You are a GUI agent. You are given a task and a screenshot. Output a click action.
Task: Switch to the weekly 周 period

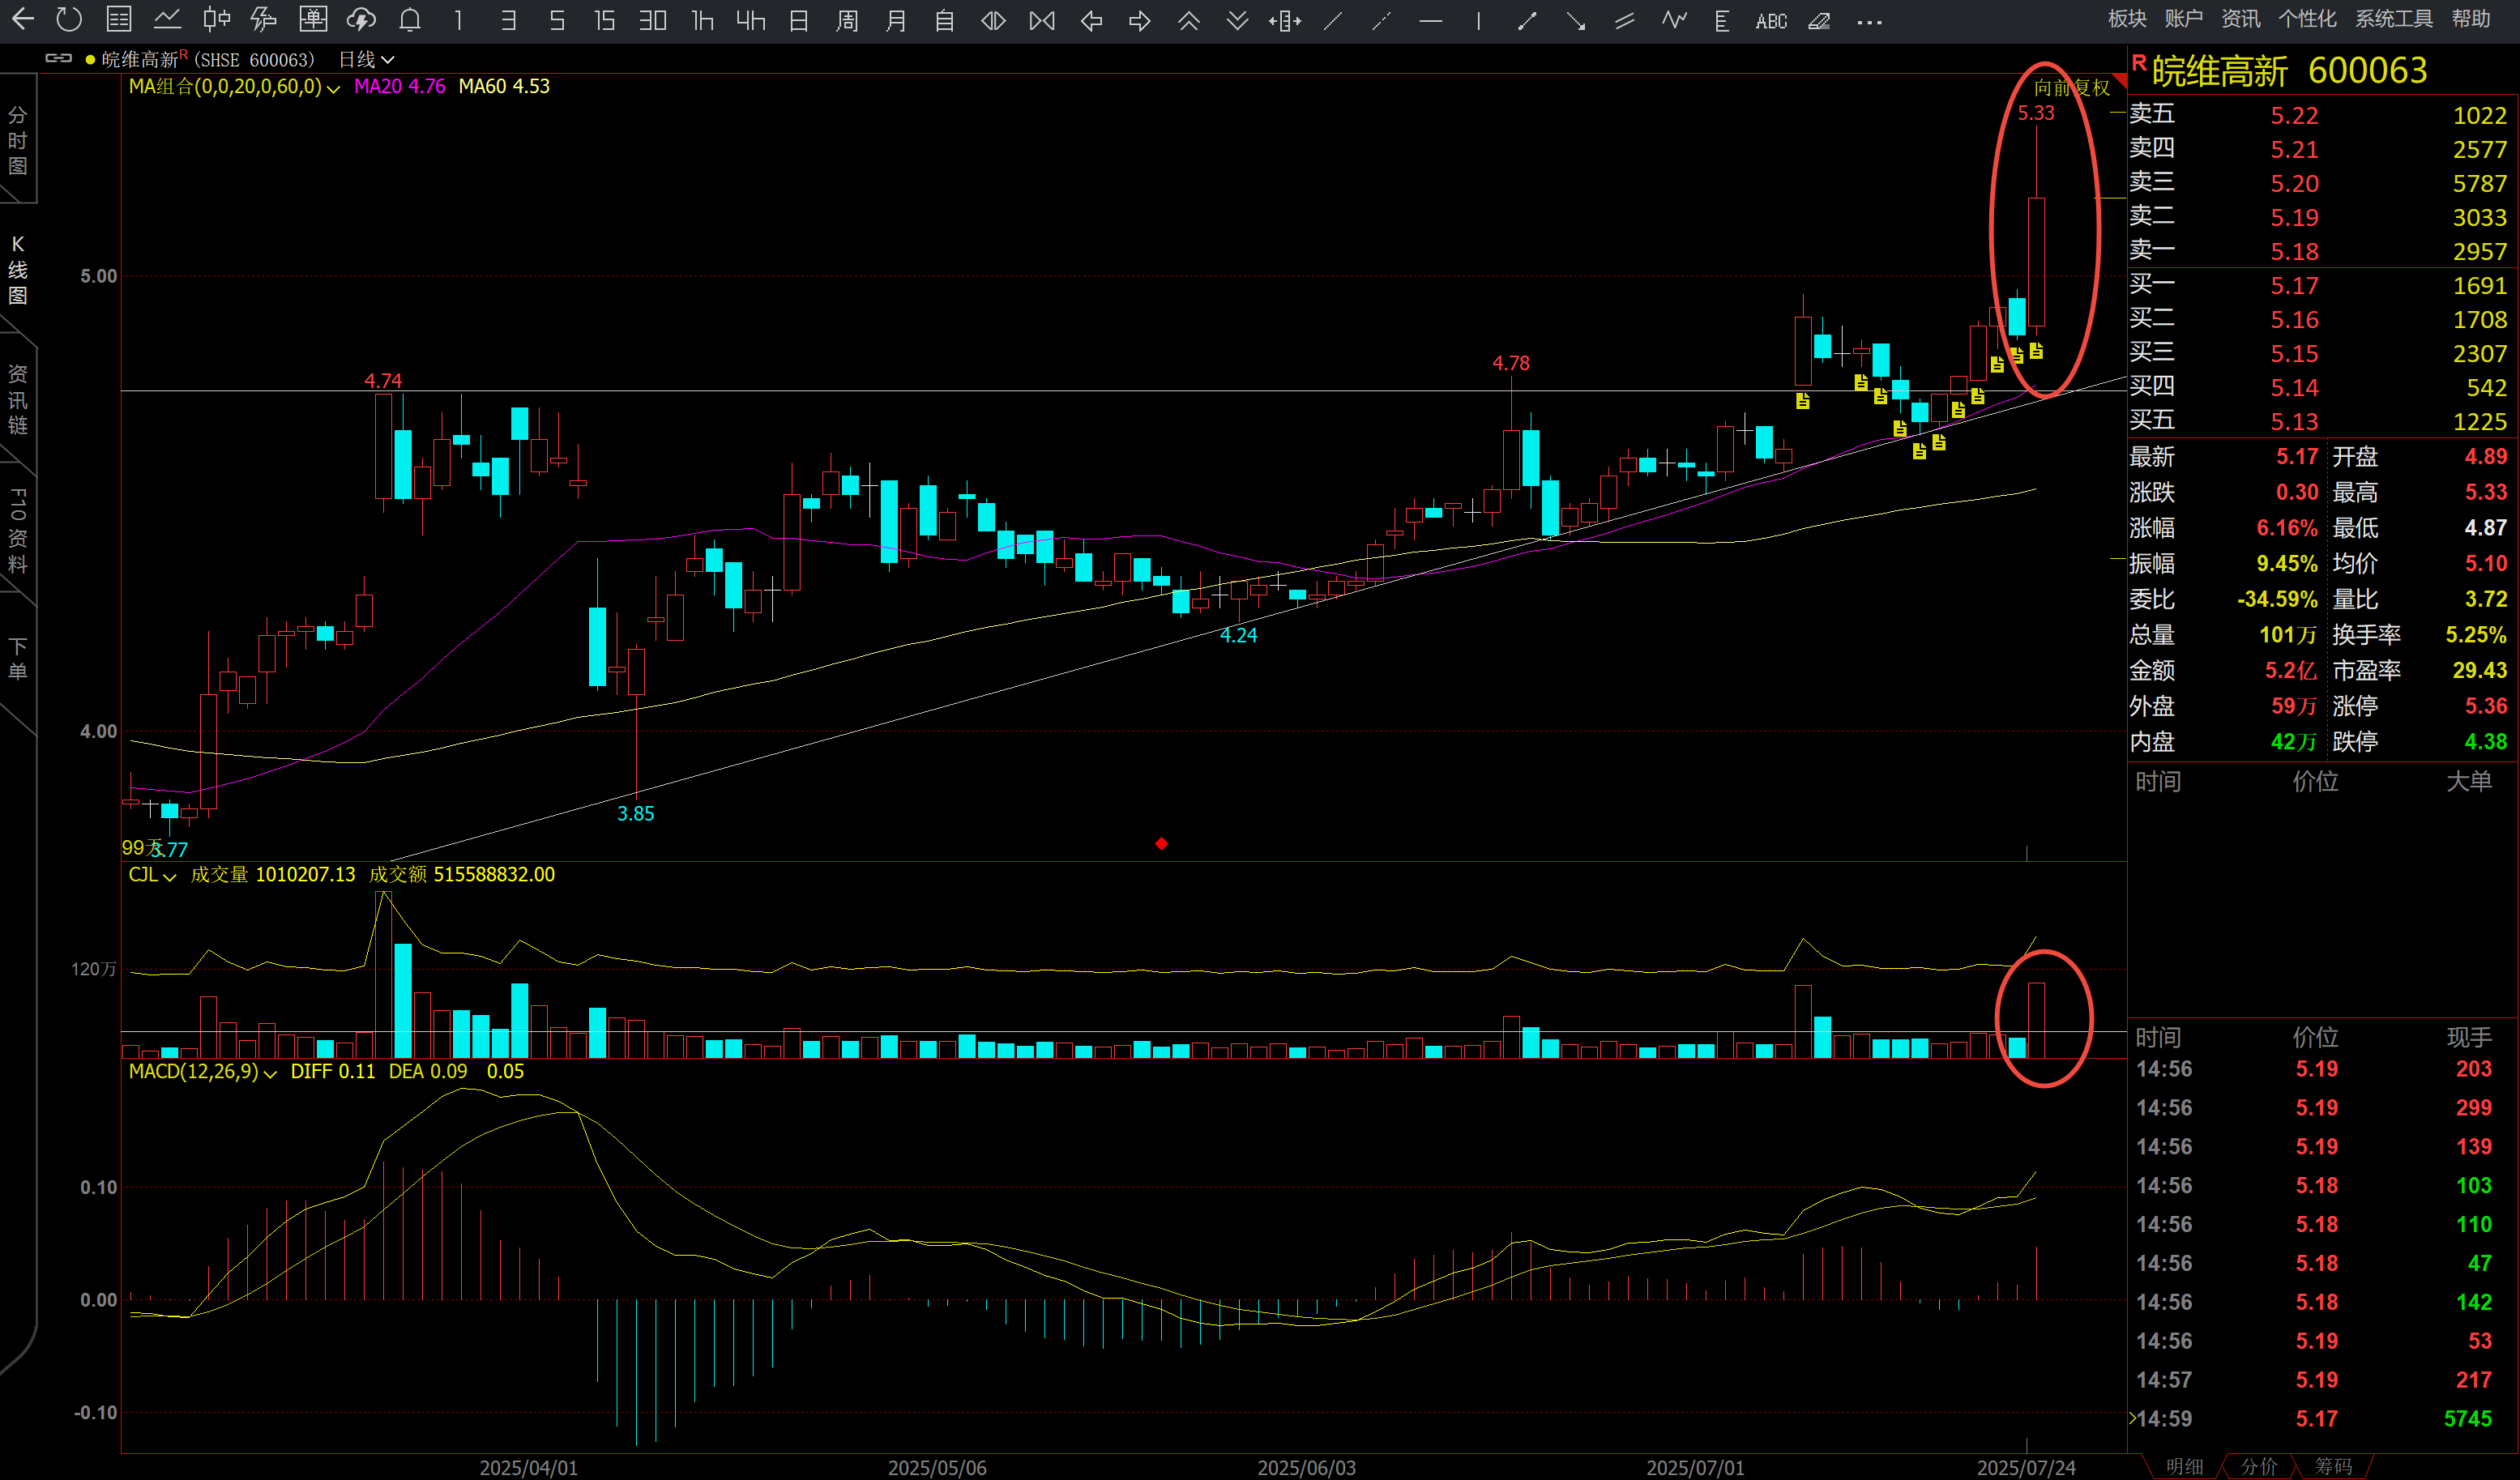847,20
